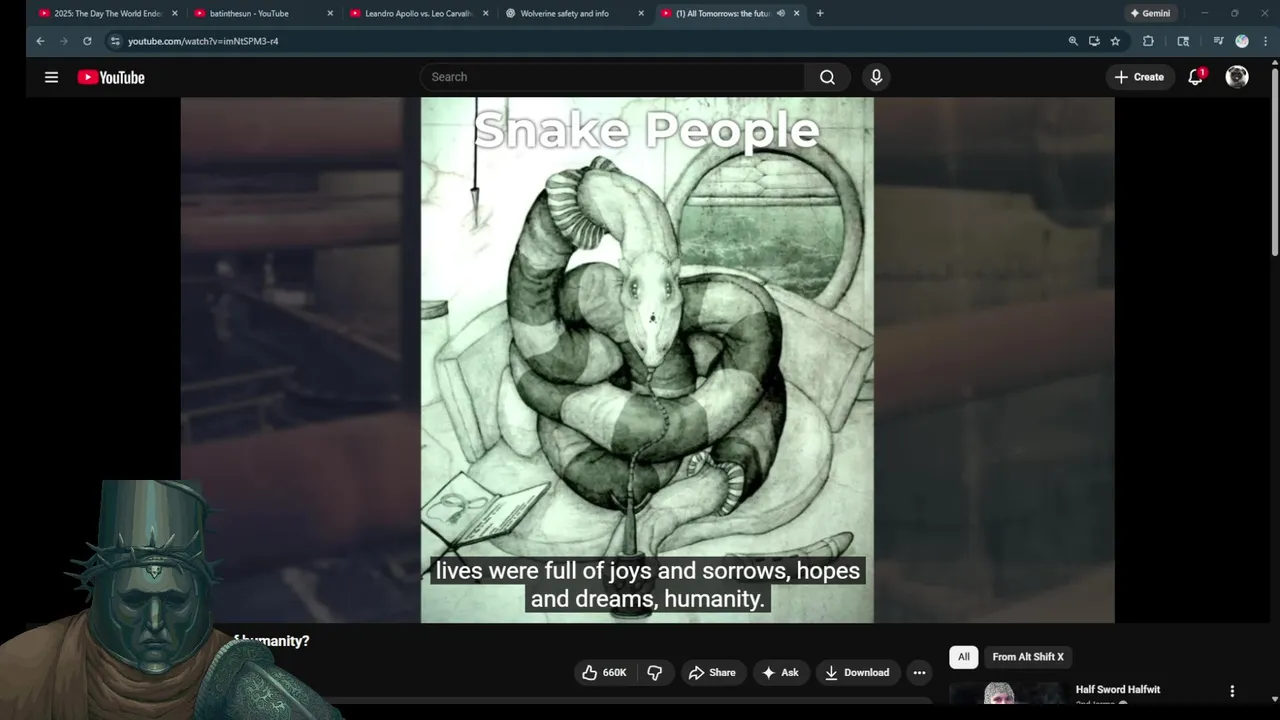Open more actions three-dot menu by Download
This screenshot has width=1280, height=720.
(x=919, y=673)
